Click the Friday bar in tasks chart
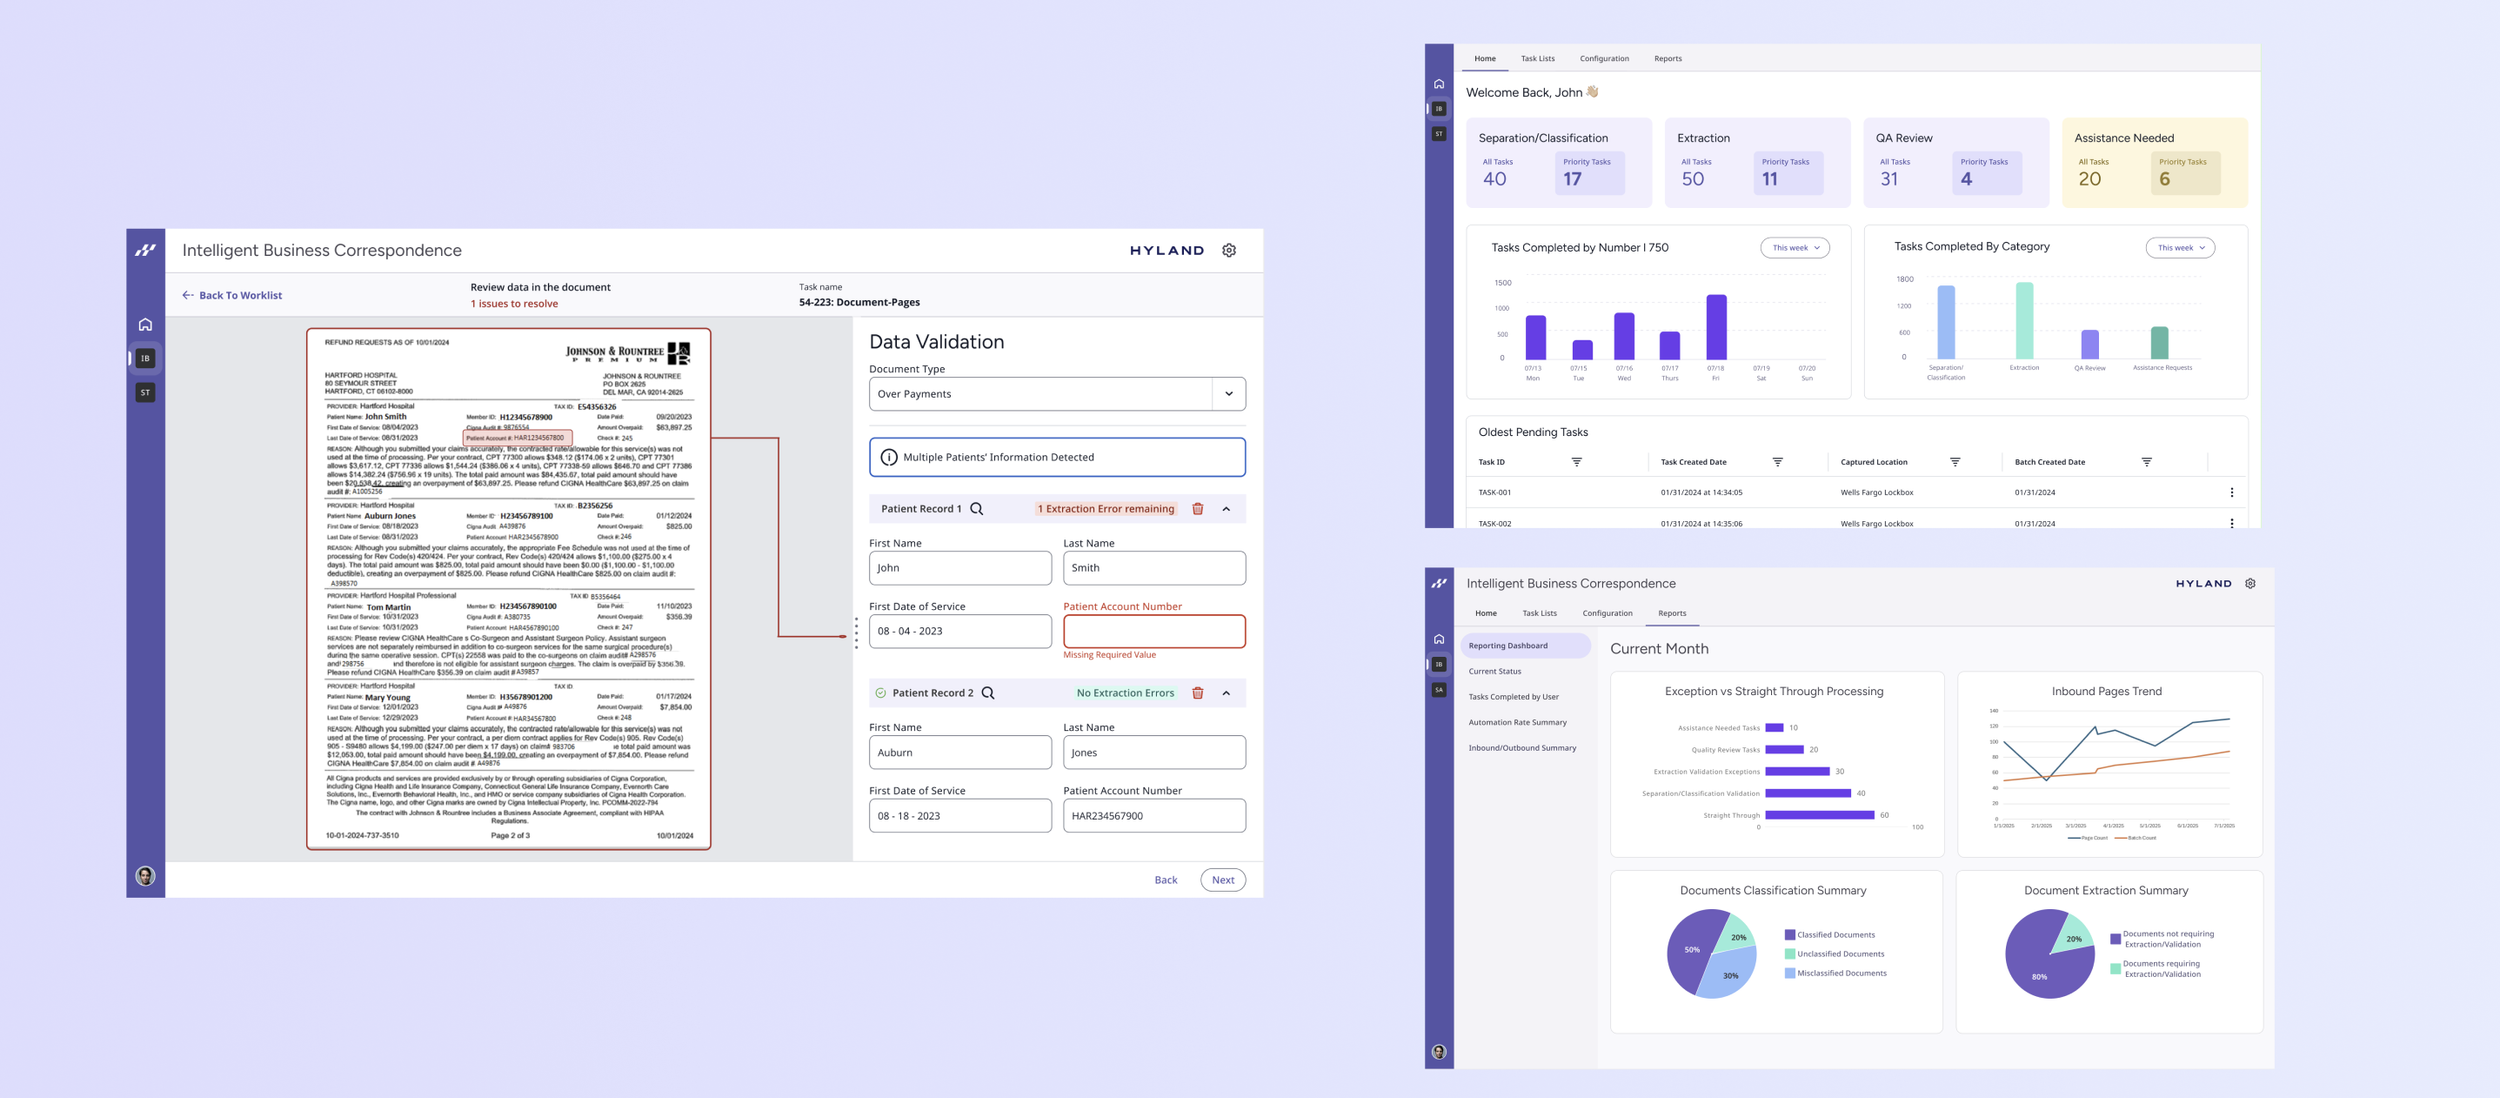Image resolution: width=2500 pixels, height=1098 pixels. [1716, 327]
